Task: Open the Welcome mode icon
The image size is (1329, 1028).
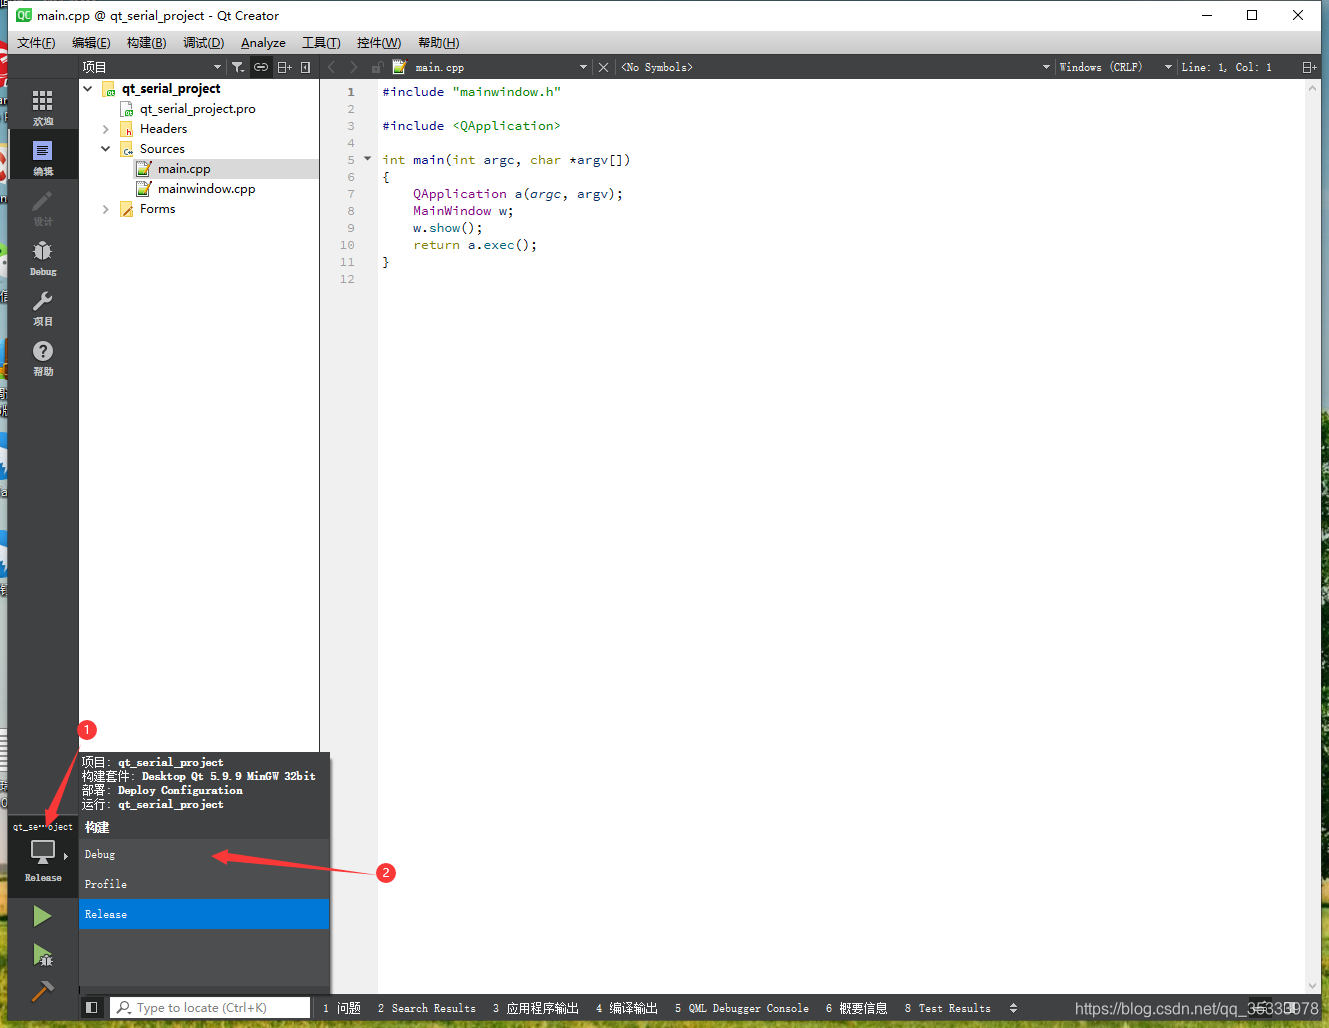Action: pos(42,107)
